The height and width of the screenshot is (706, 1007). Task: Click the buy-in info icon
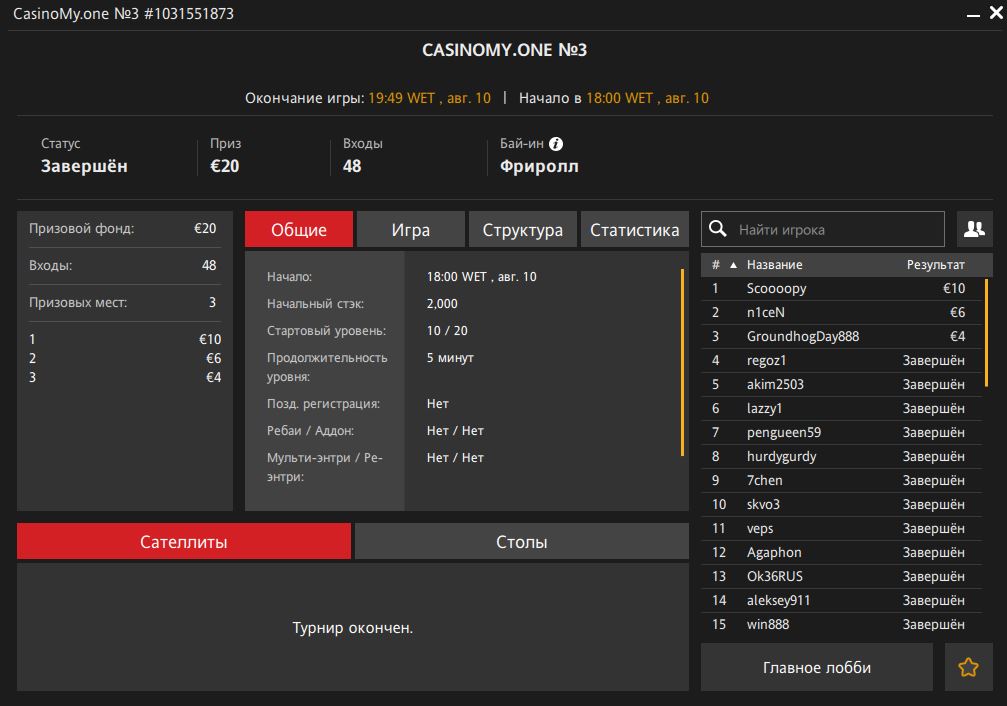coord(556,144)
